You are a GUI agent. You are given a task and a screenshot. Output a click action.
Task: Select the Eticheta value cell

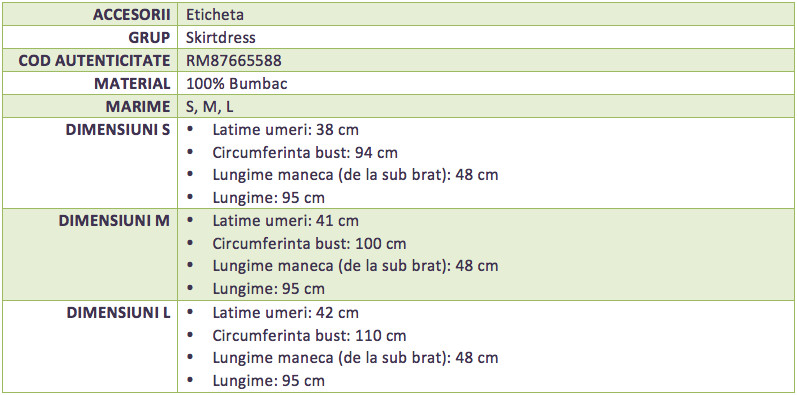(x=214, y=15)
